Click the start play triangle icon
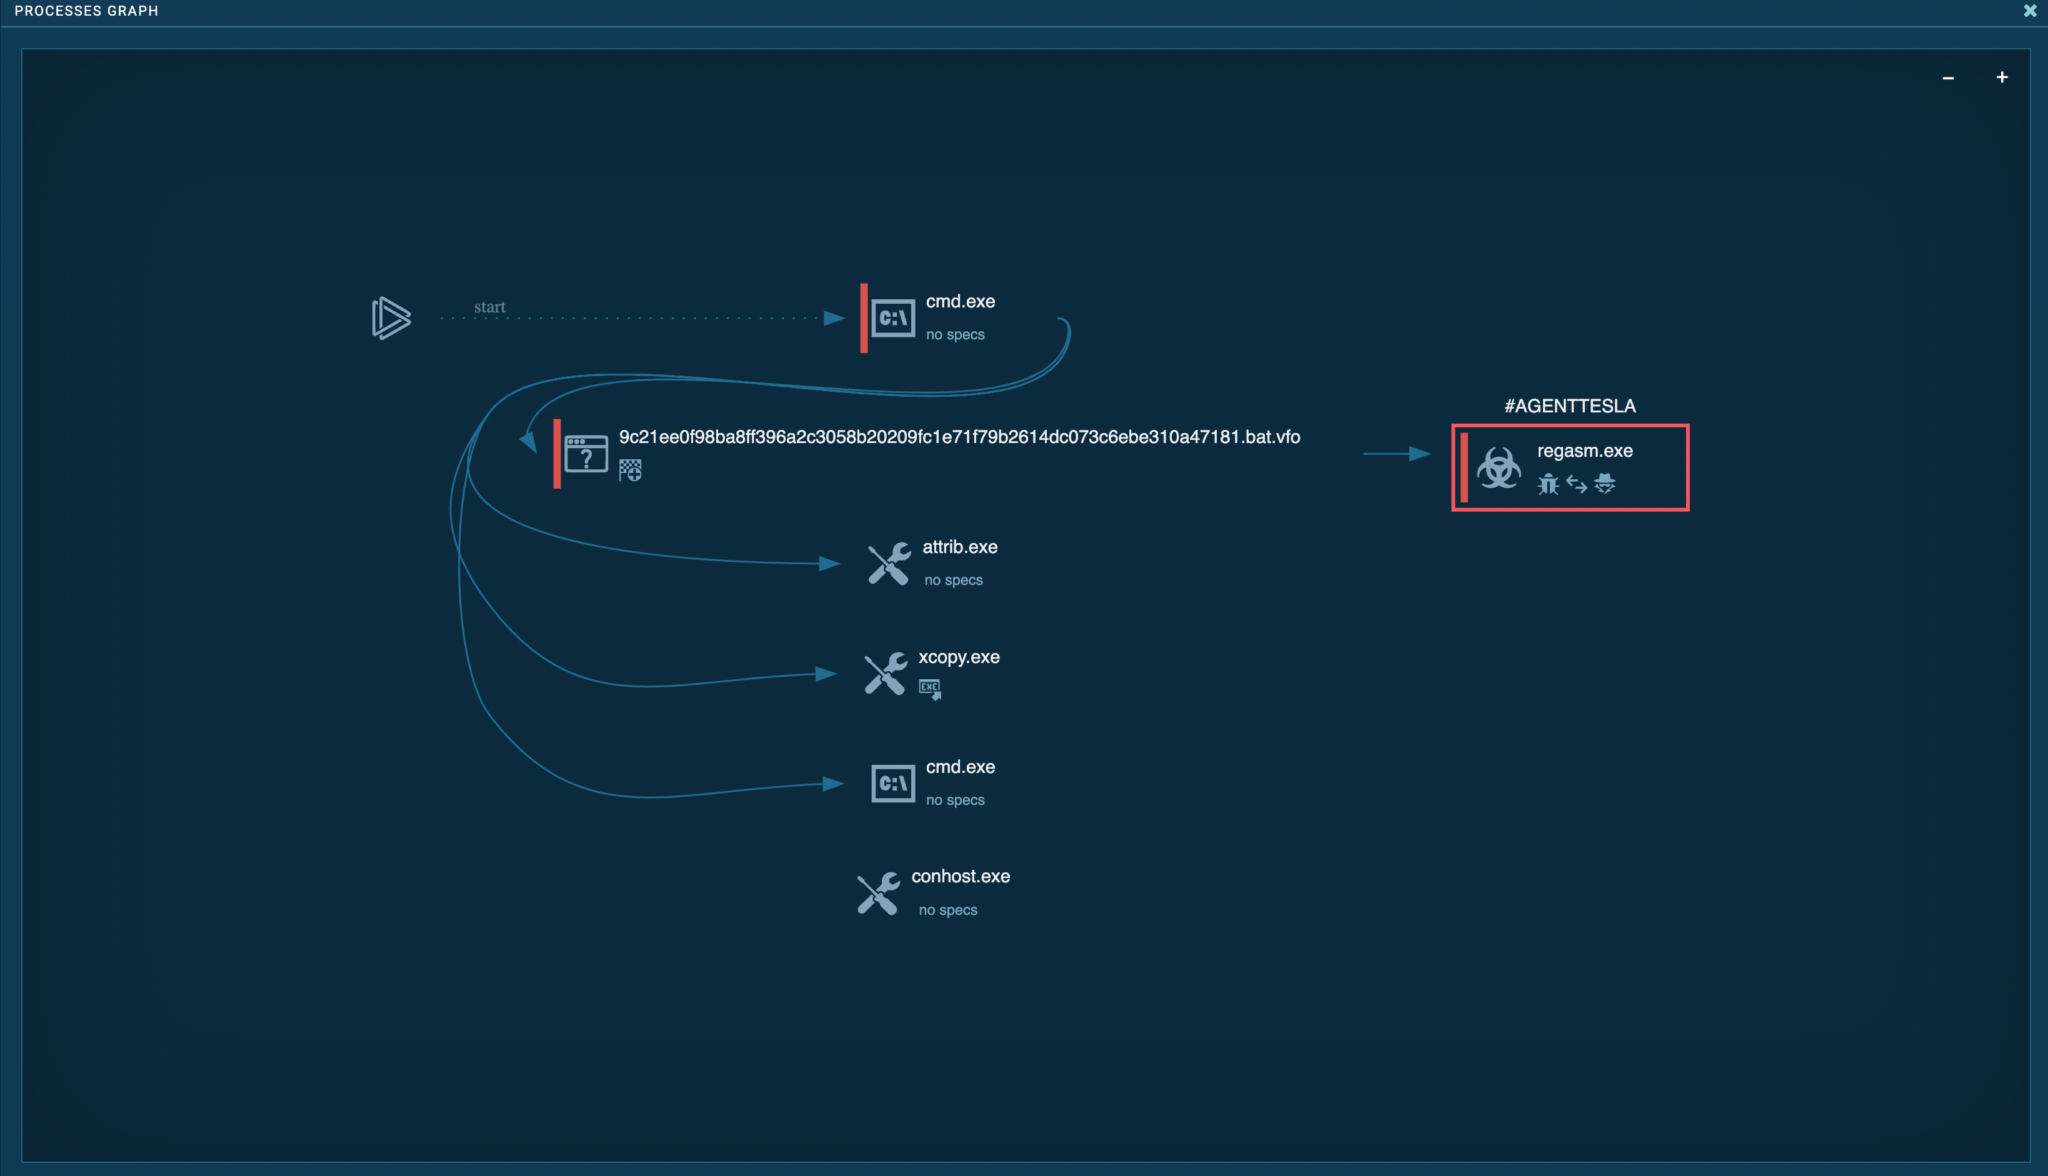 [390, 318]
